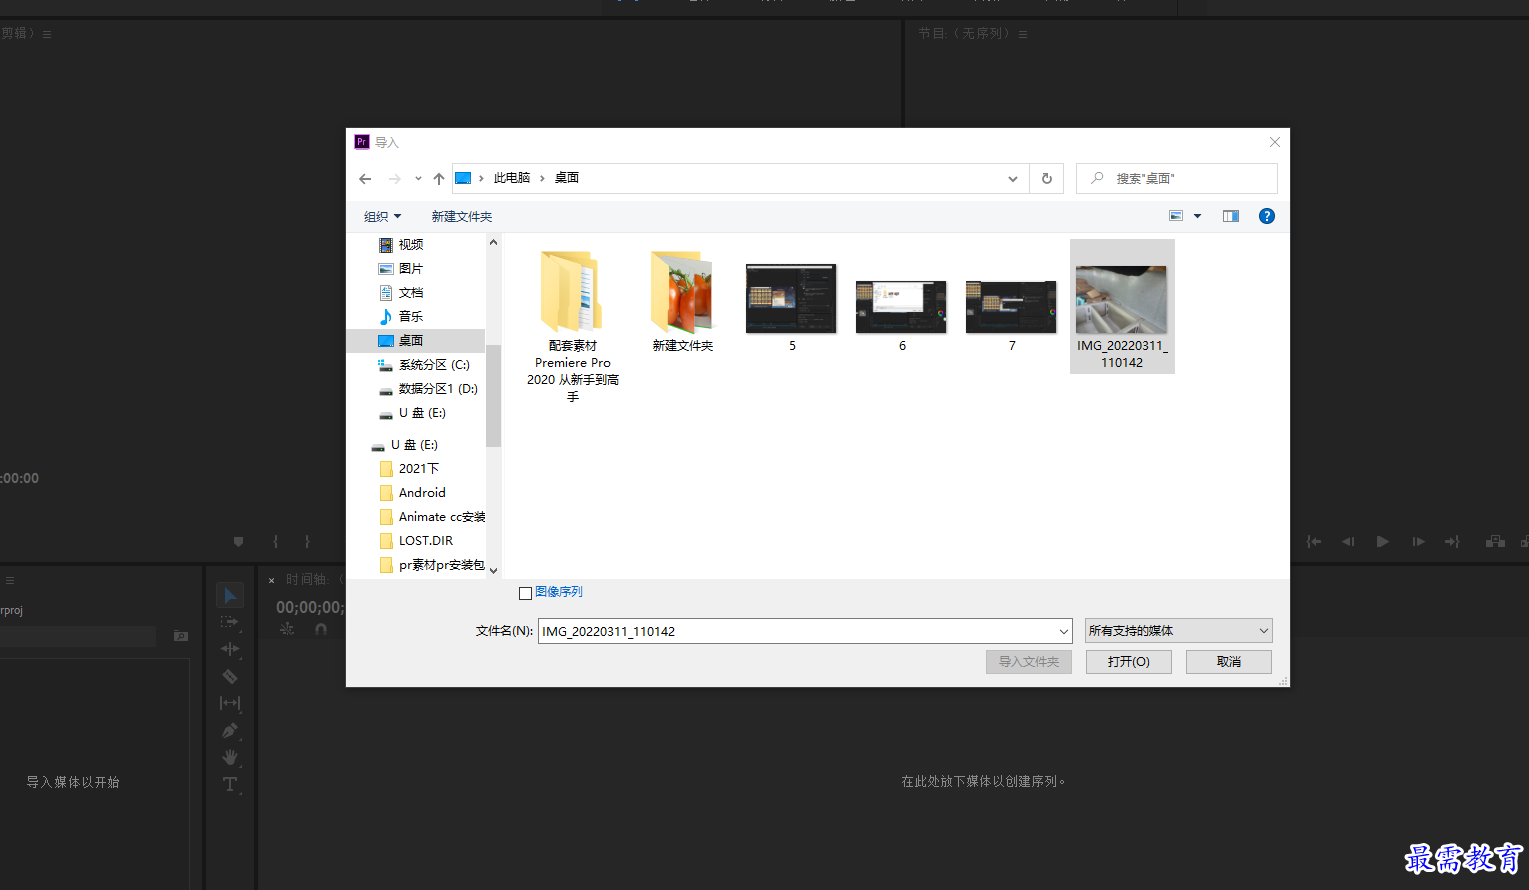
Task: Select the Hand tool
Action: click(x=230, y=757)
